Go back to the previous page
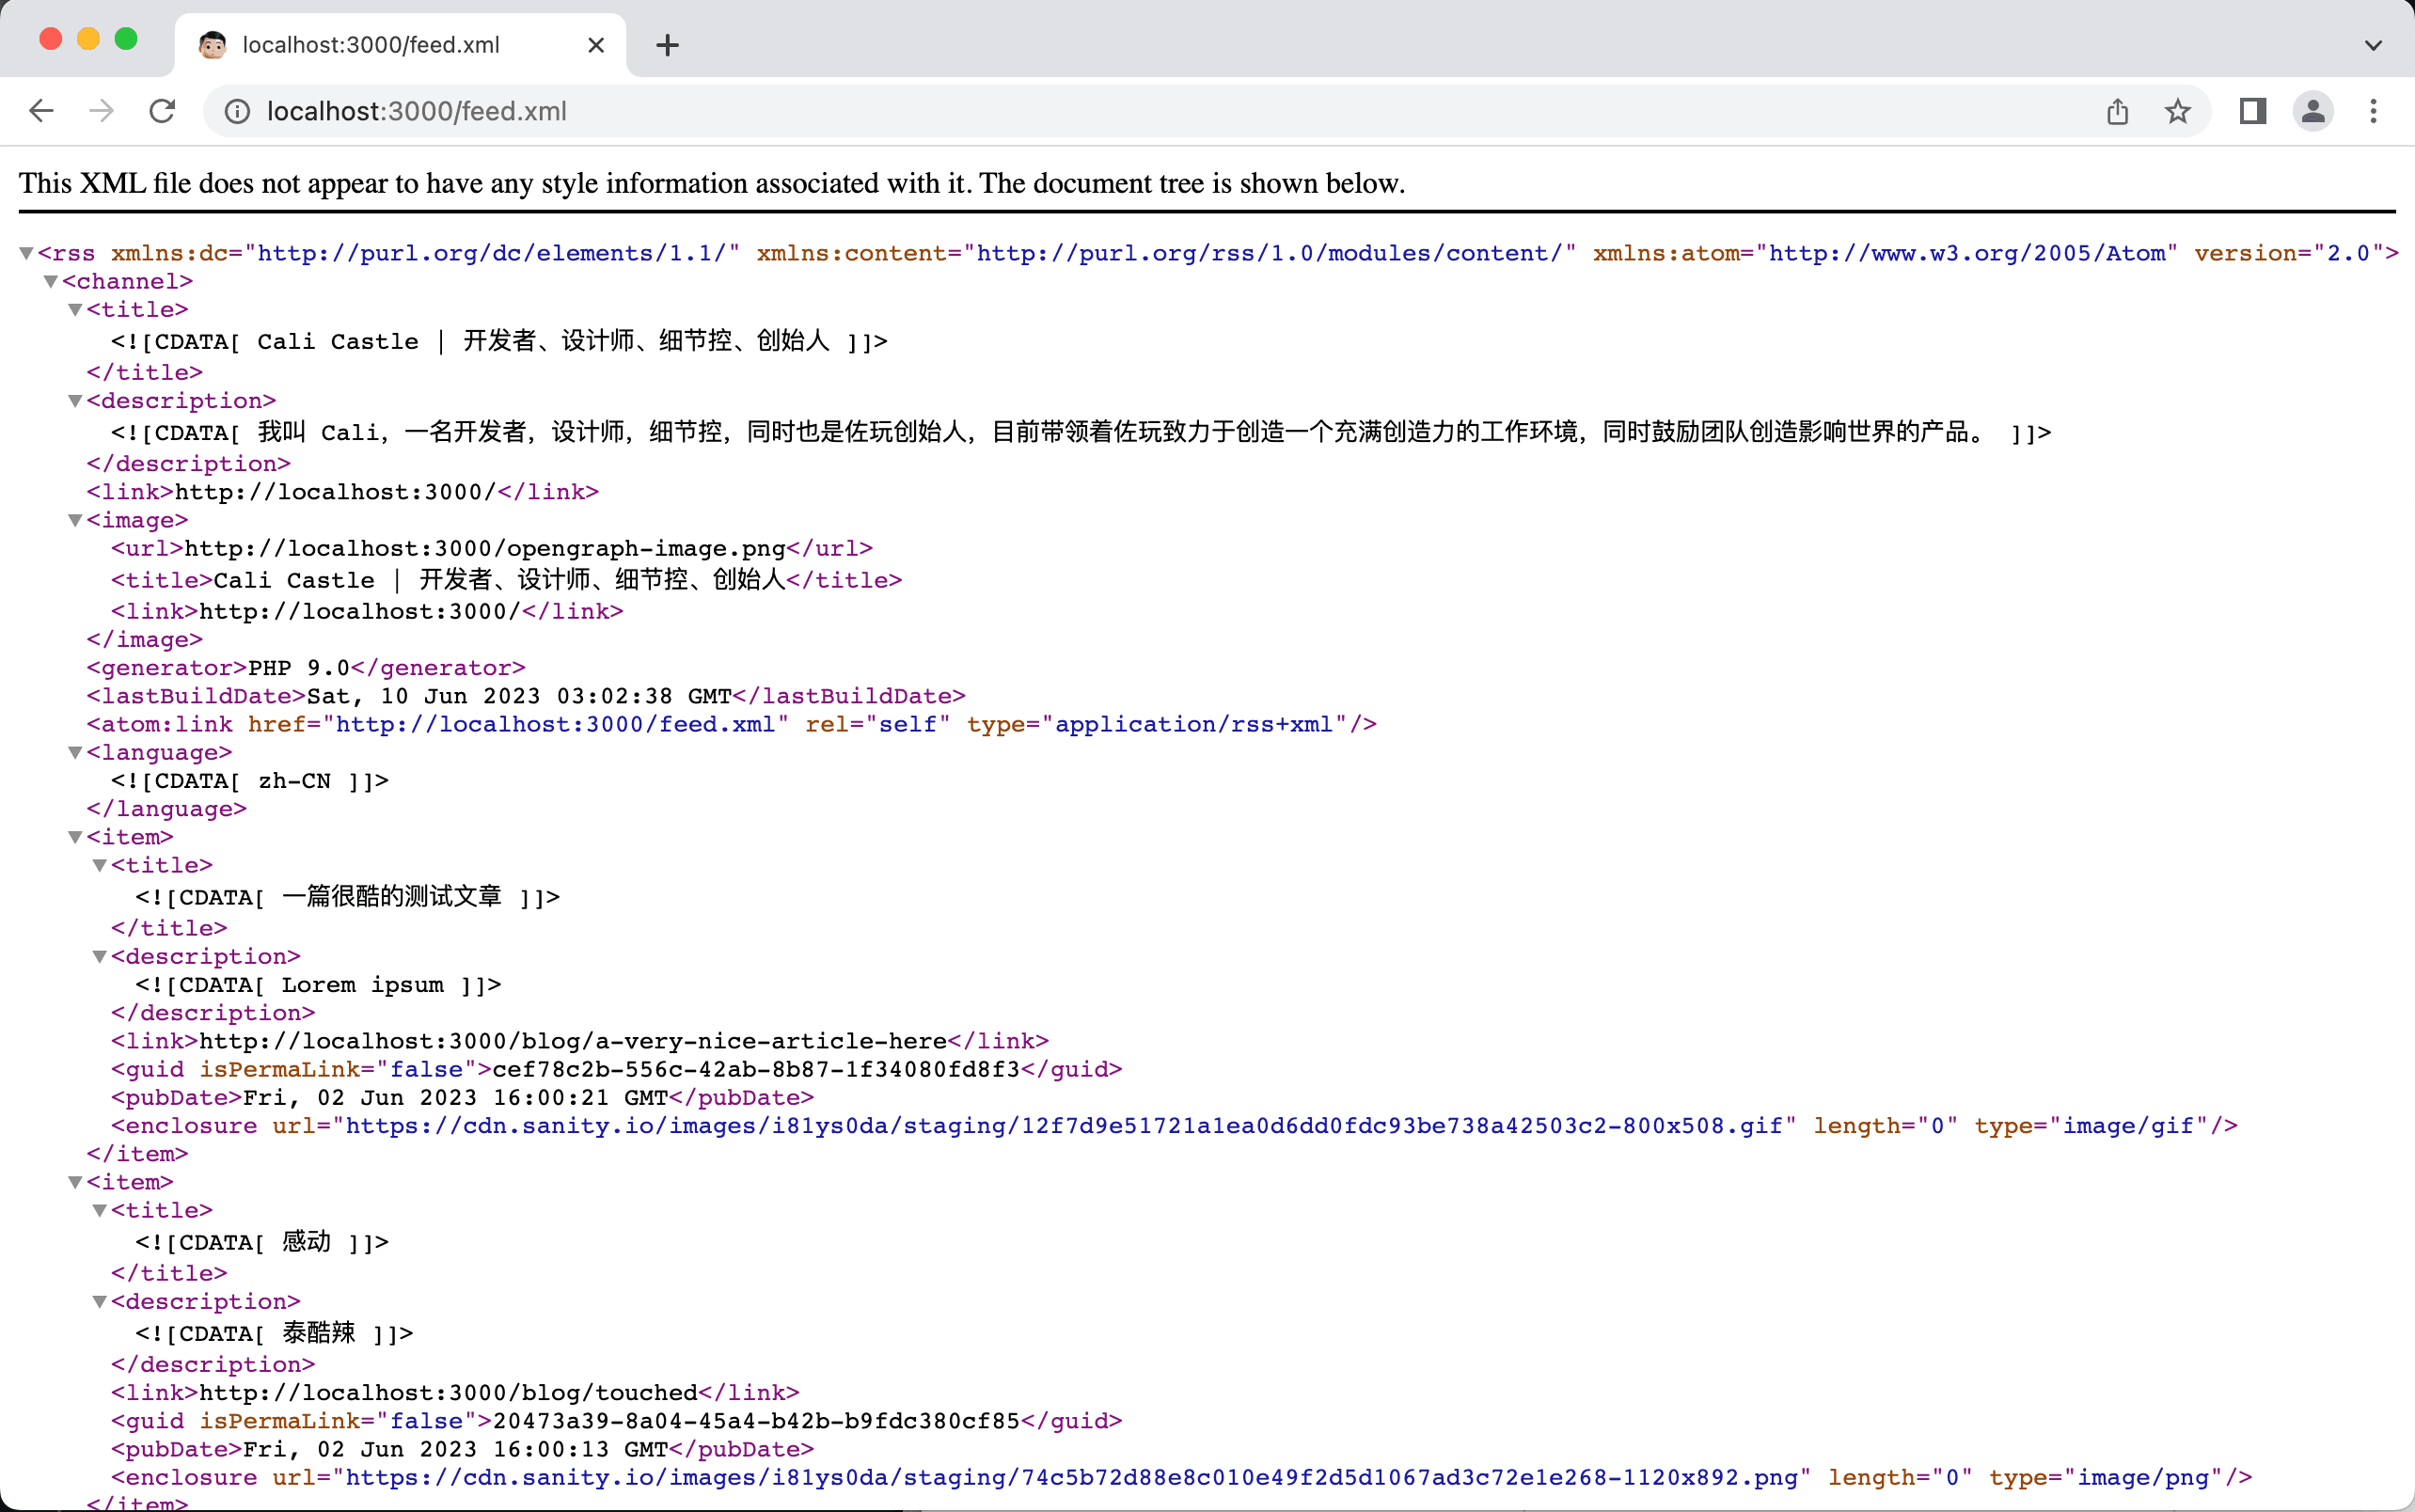This screenshot has width=2415, height=1512. pyautogui.click(x=41, y=111)
